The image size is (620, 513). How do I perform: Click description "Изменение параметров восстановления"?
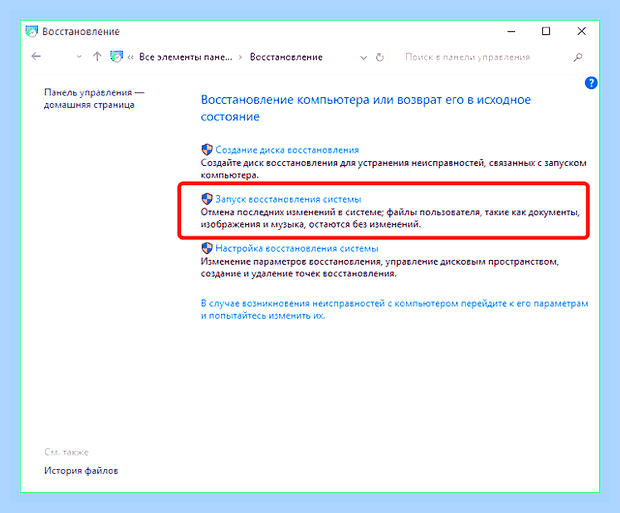tap(380, 267)
